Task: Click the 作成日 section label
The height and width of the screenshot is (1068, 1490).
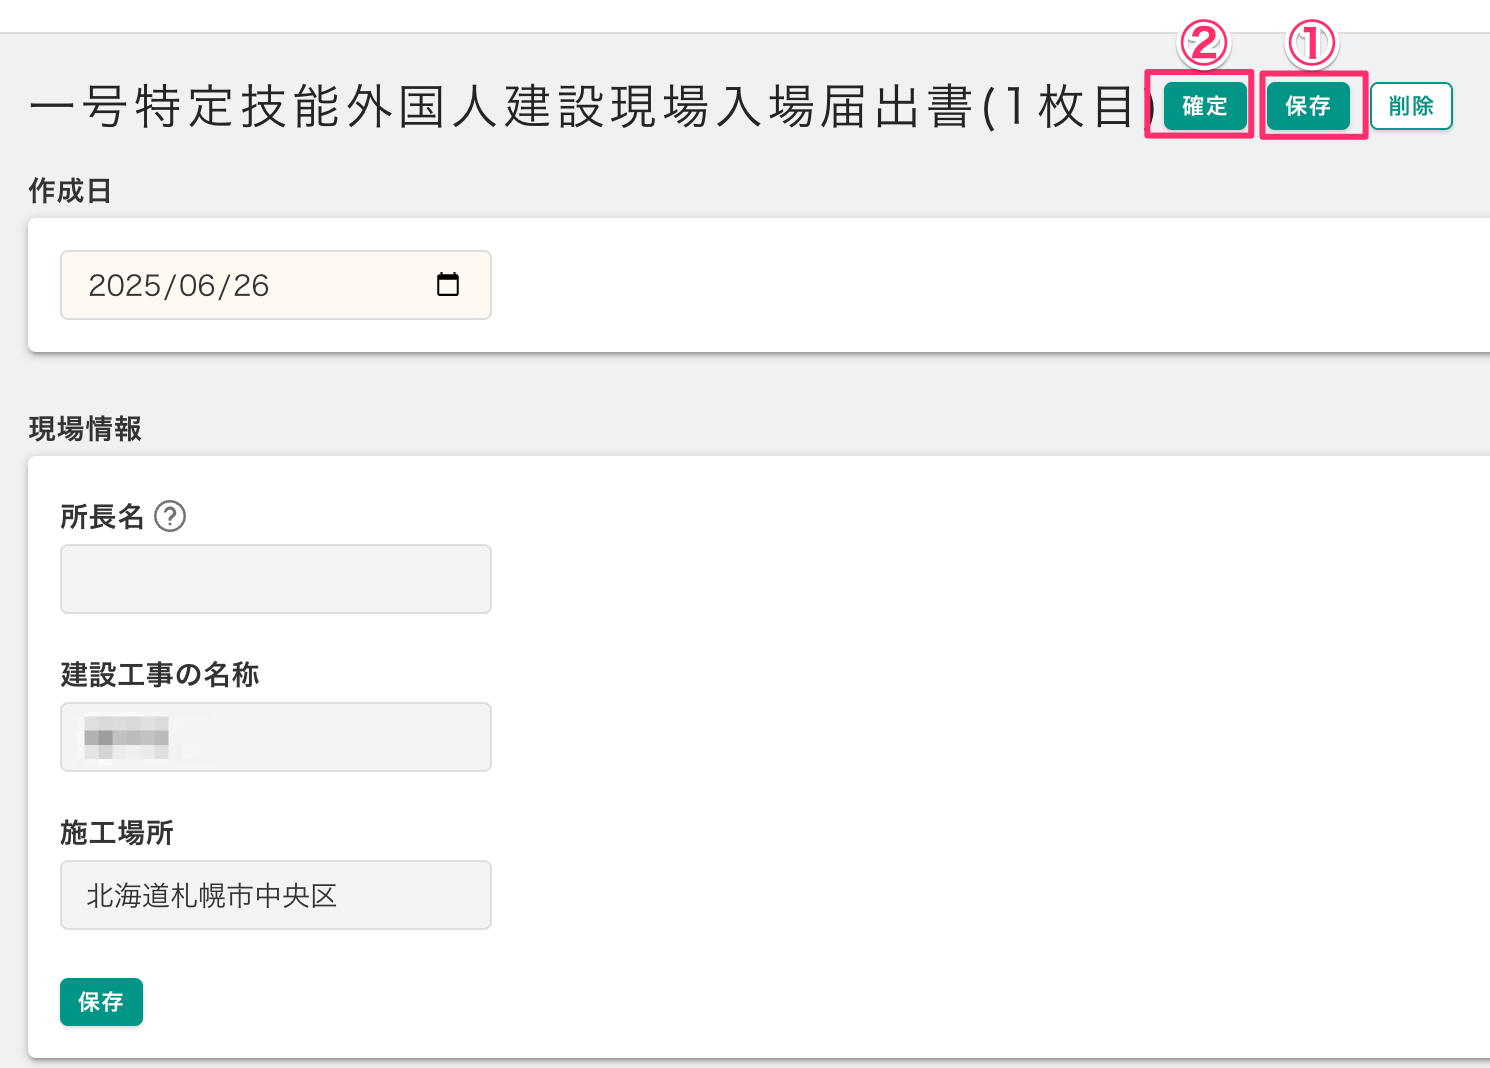Action: pos(70,191)
